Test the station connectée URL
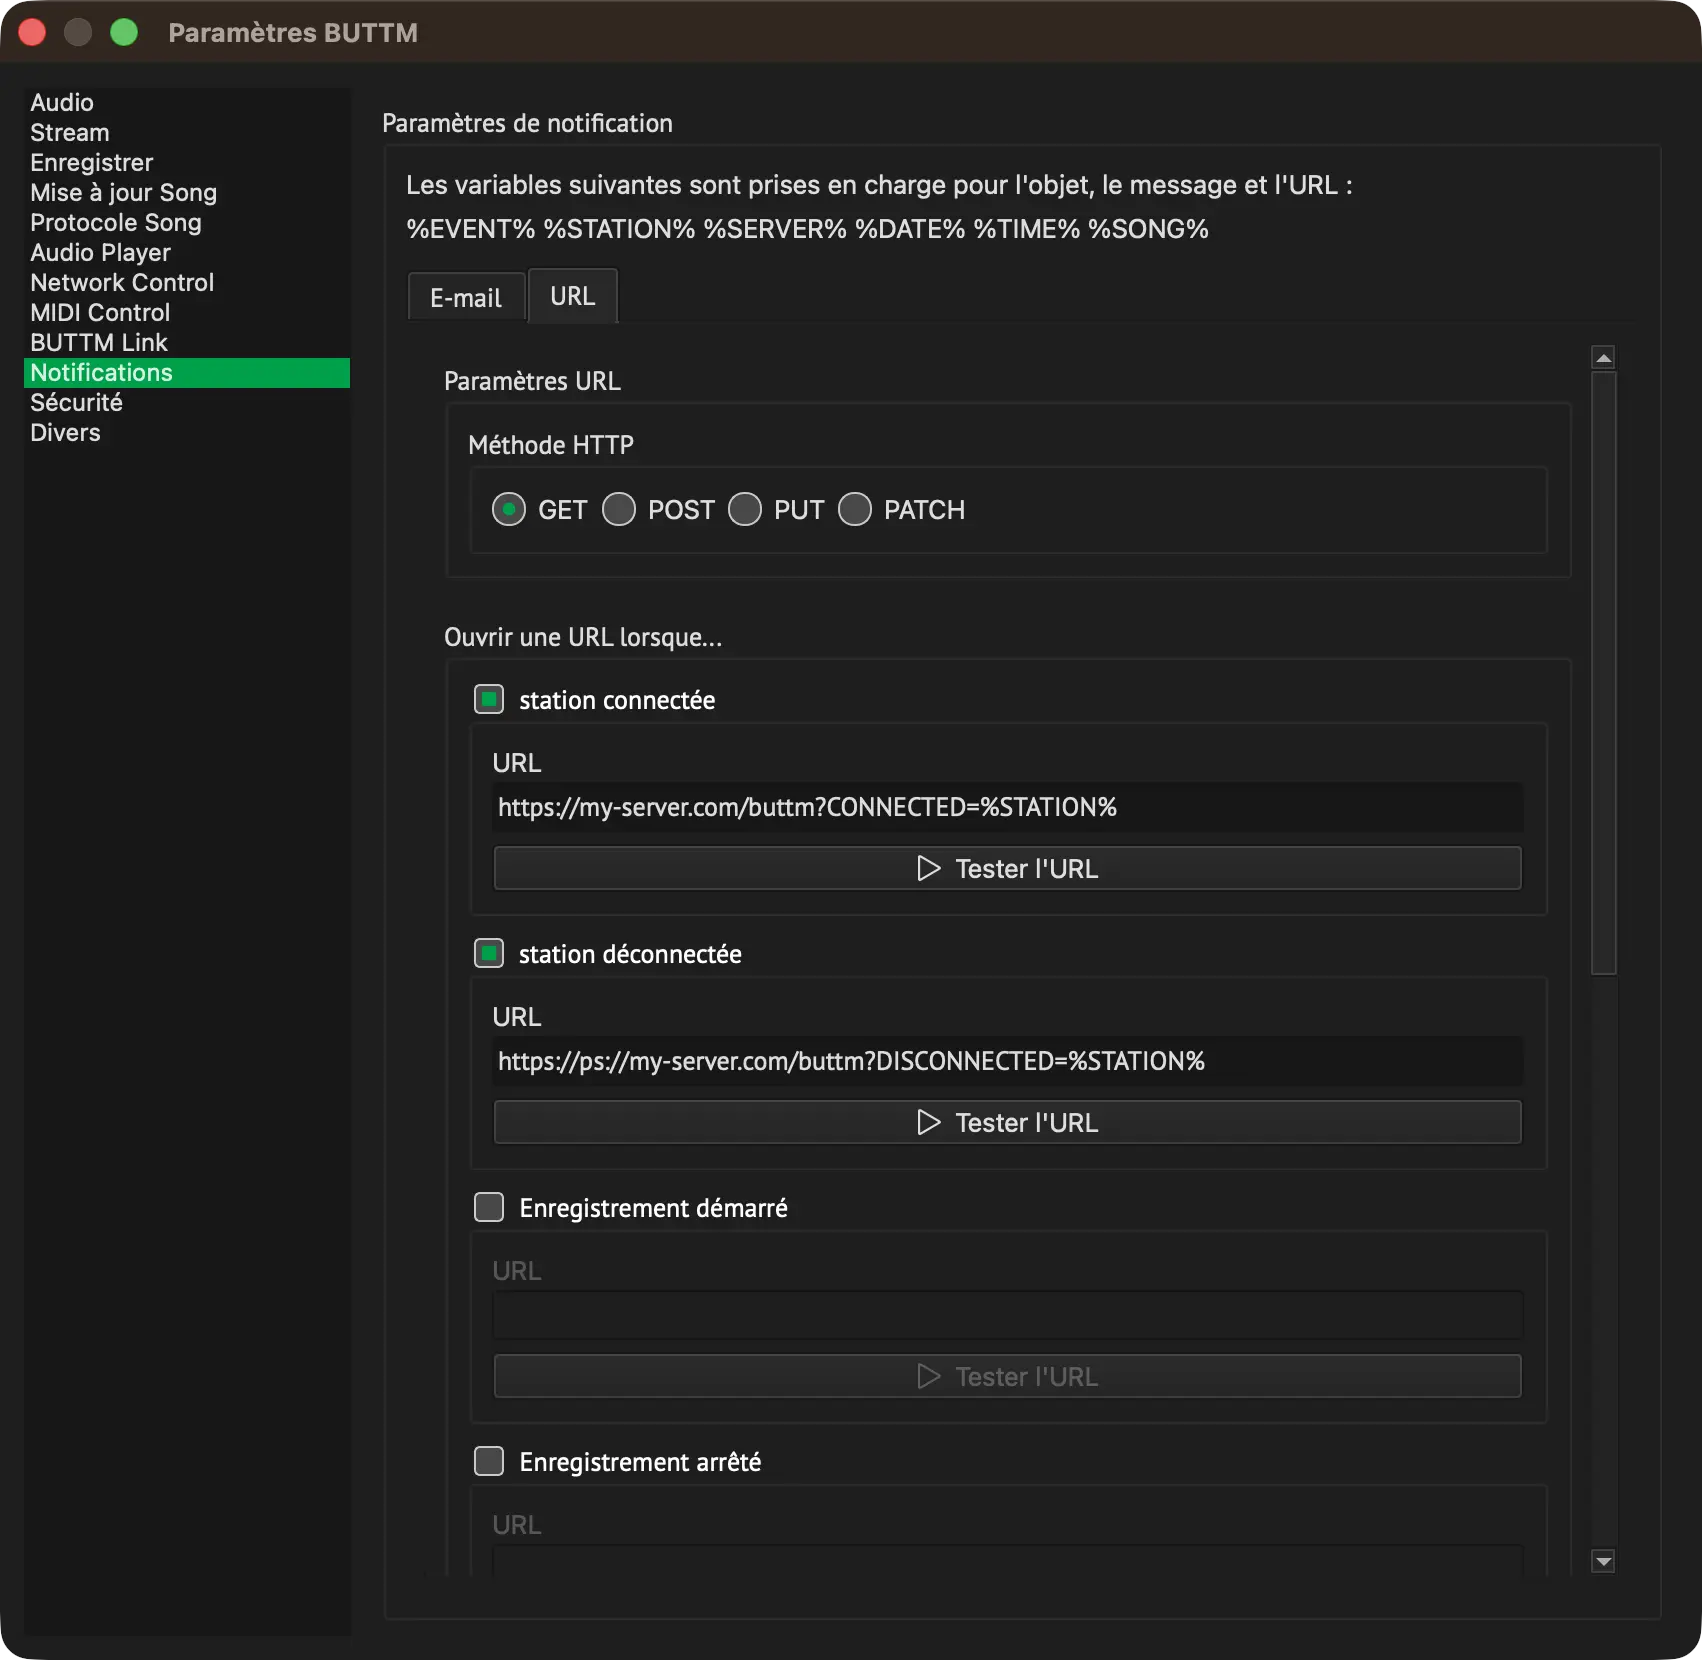Image resolution: width=1702 pixels, height=1660 pixels. point(1008,868)
